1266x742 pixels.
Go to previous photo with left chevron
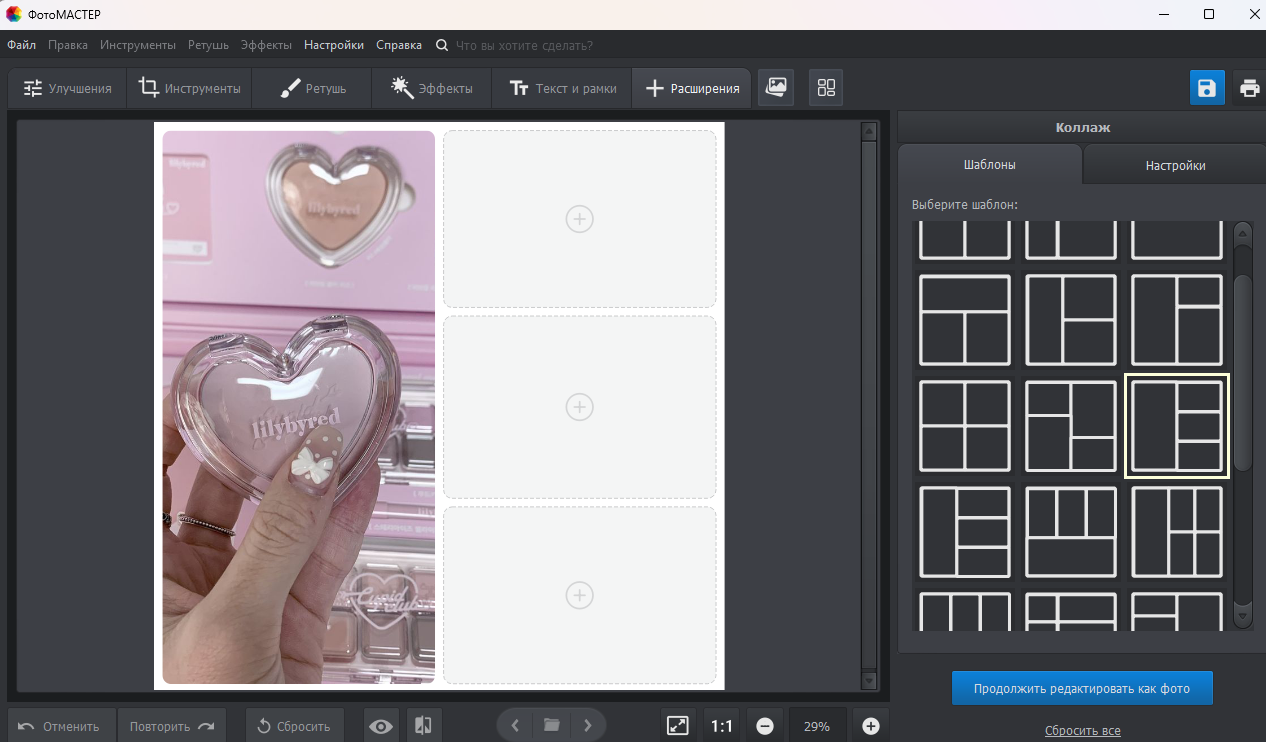point(514,725)
